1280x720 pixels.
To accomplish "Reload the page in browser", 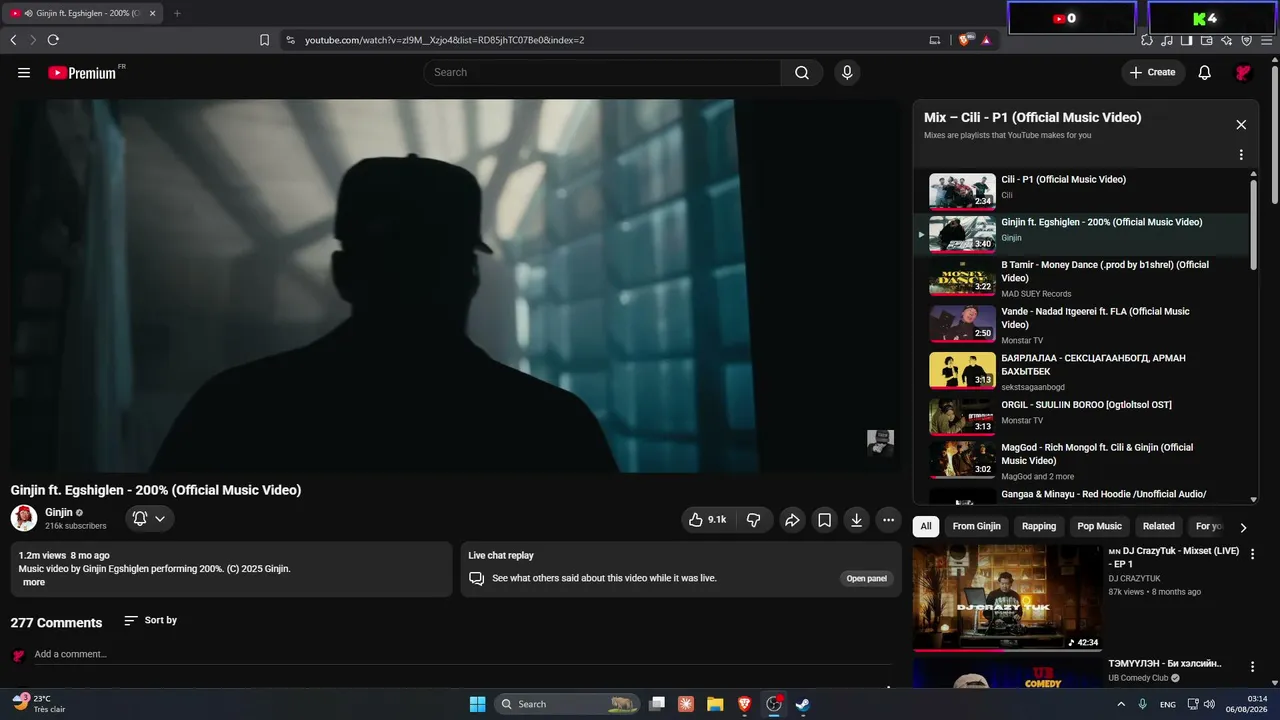I will point(53,40).
